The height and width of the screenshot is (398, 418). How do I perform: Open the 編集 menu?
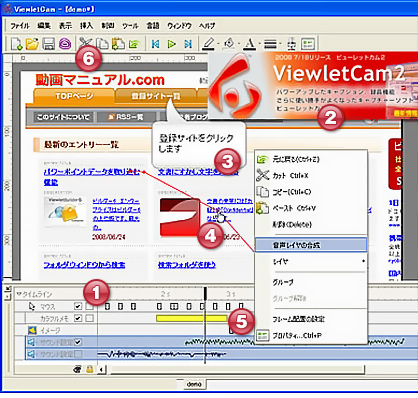(44, 26)
